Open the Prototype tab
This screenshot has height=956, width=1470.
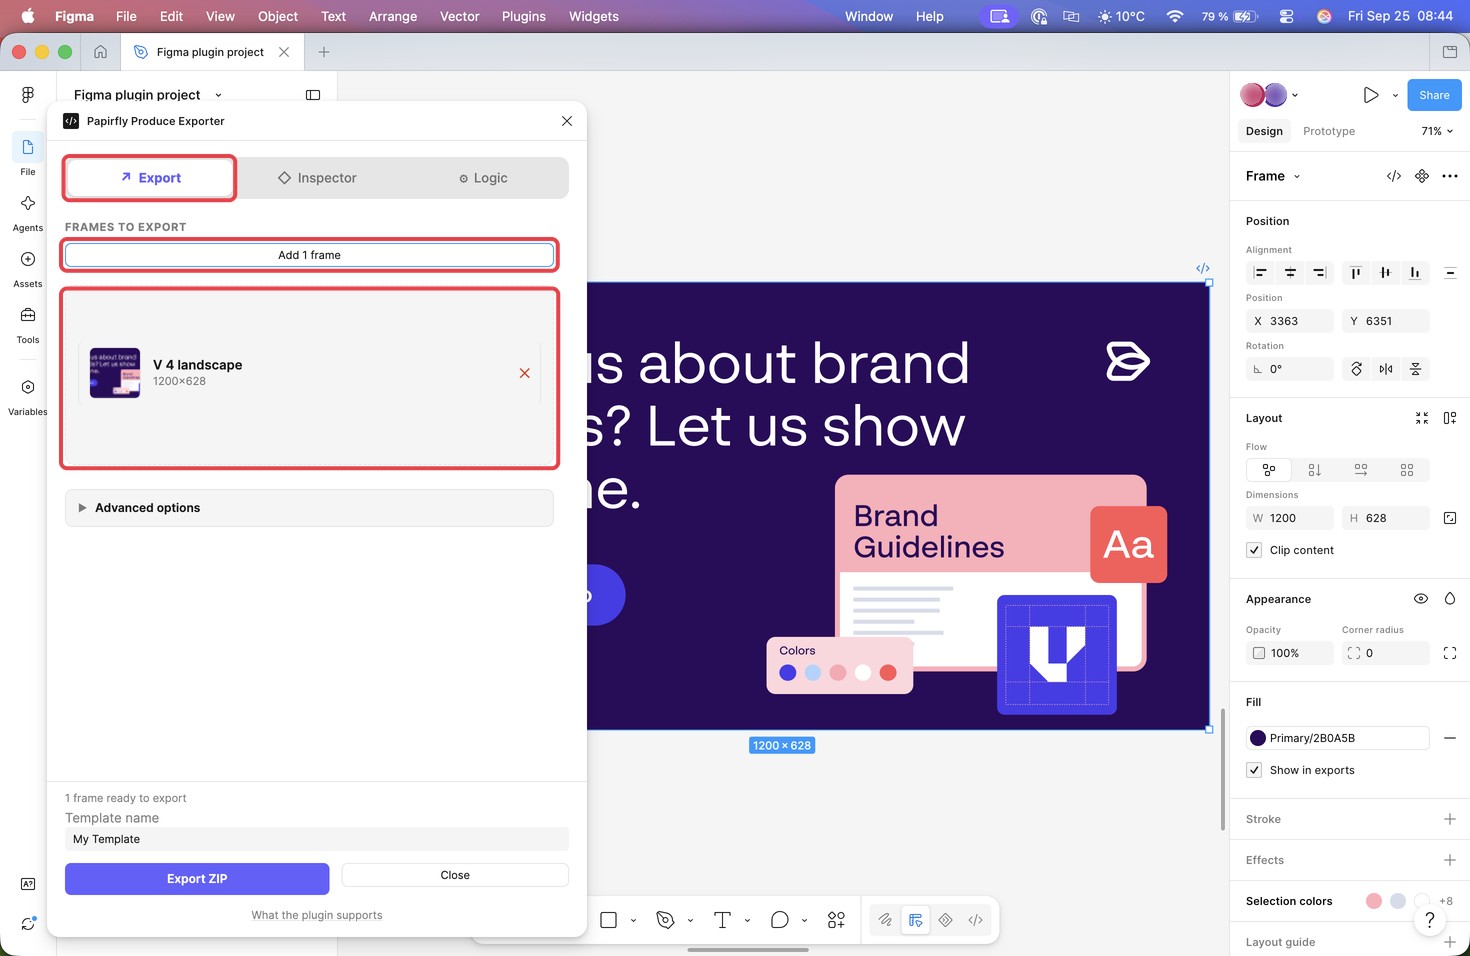point(1329,131)
